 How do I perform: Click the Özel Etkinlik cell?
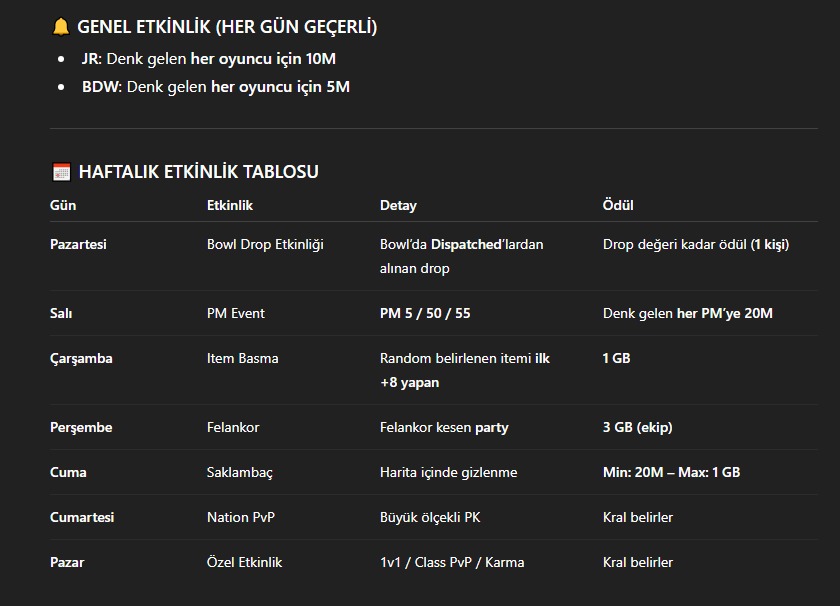click(244, 563)
